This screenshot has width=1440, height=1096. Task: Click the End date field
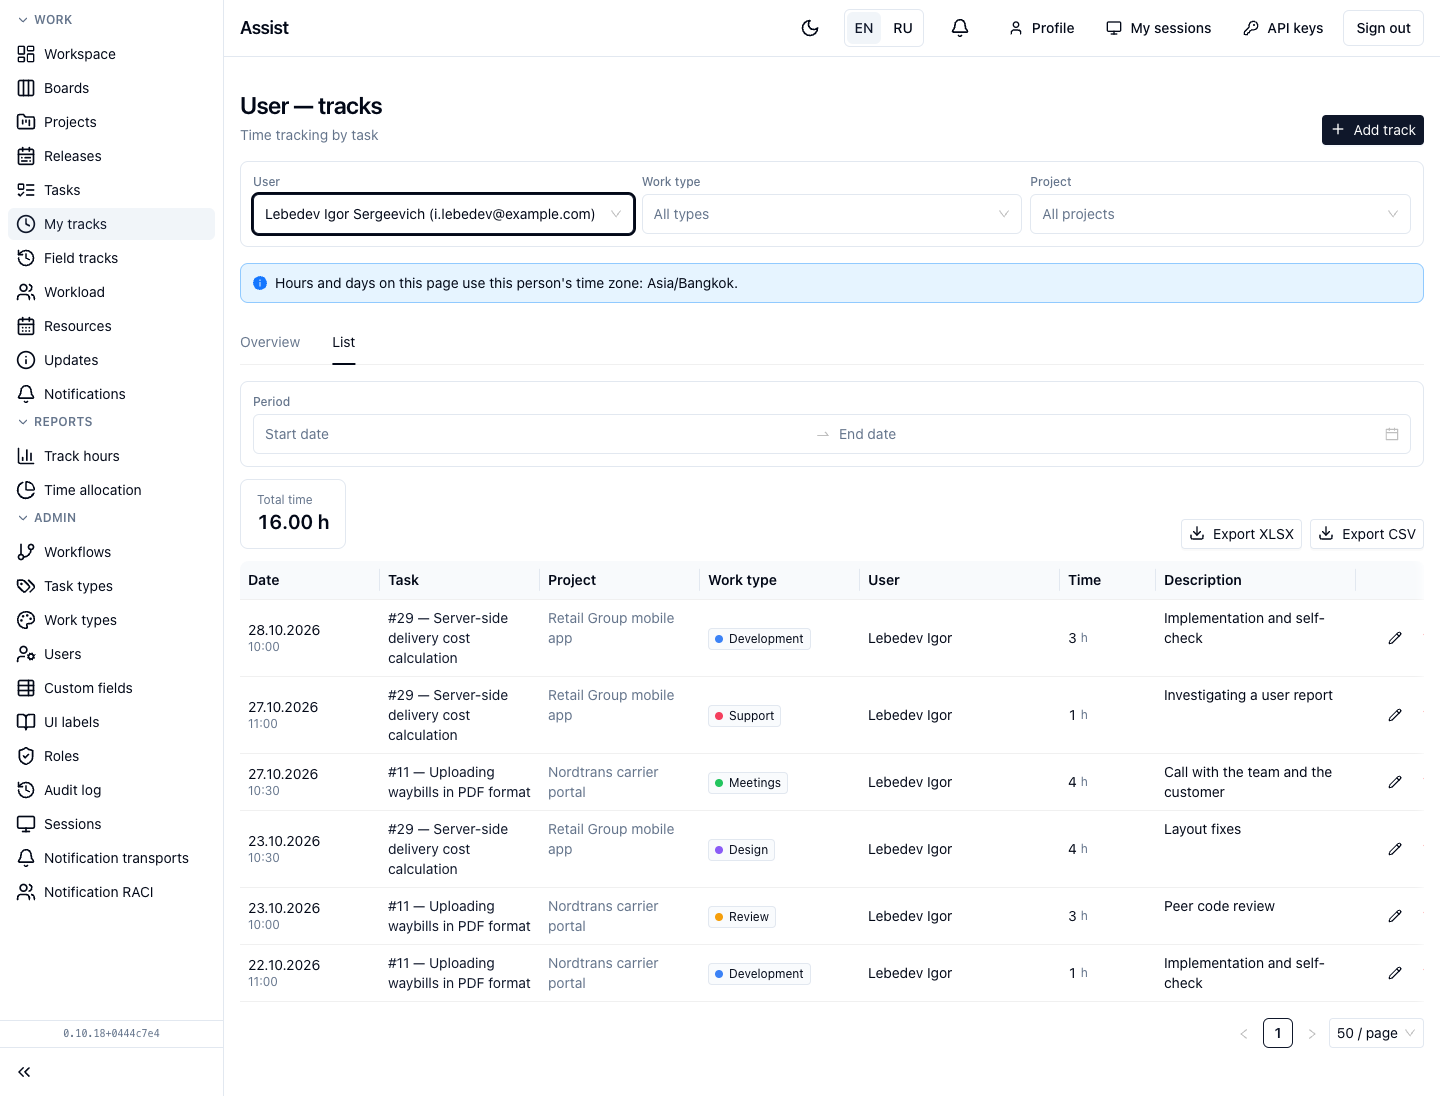(x=1105, y=434)
